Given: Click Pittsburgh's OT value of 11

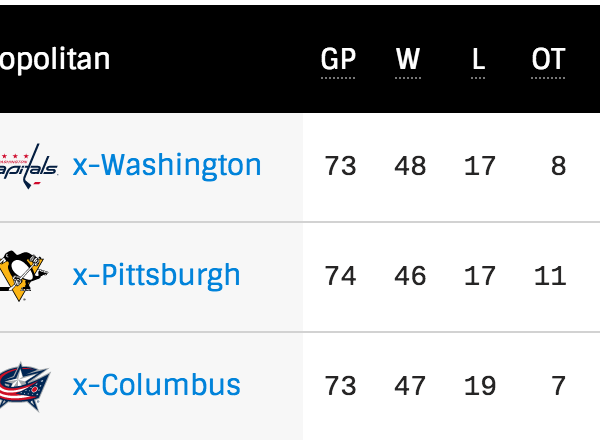Looking at the screenshot, I should click(x=550, y=276).
